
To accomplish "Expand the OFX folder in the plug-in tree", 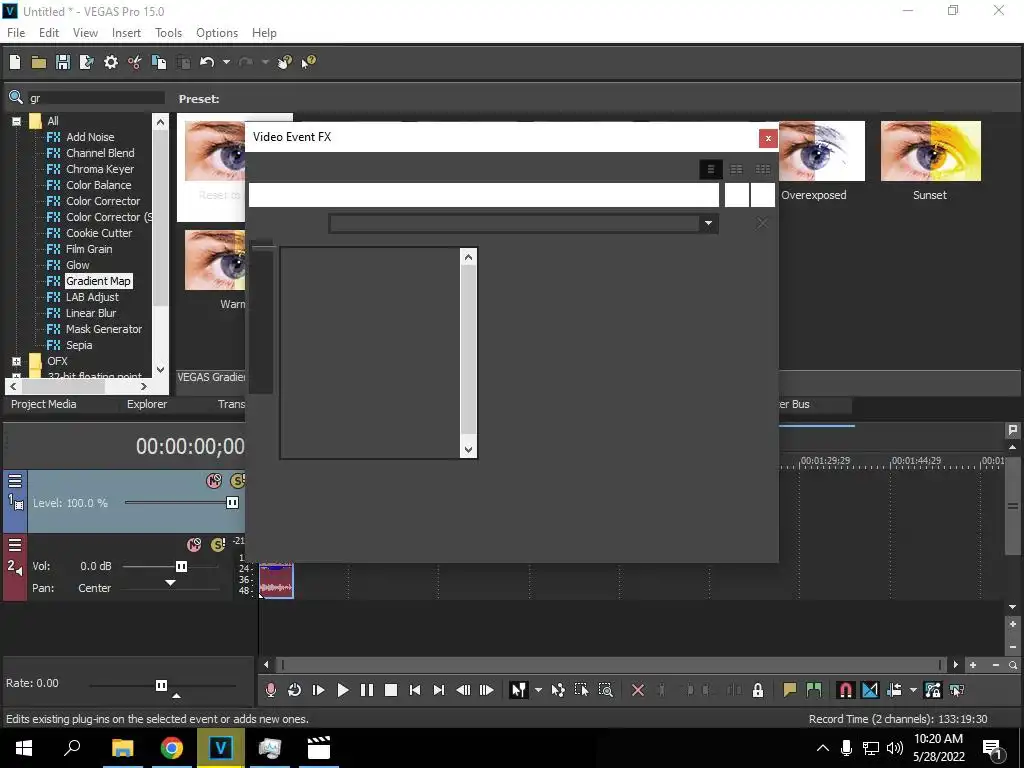I will pyautogui.click(x=16, y=361).
